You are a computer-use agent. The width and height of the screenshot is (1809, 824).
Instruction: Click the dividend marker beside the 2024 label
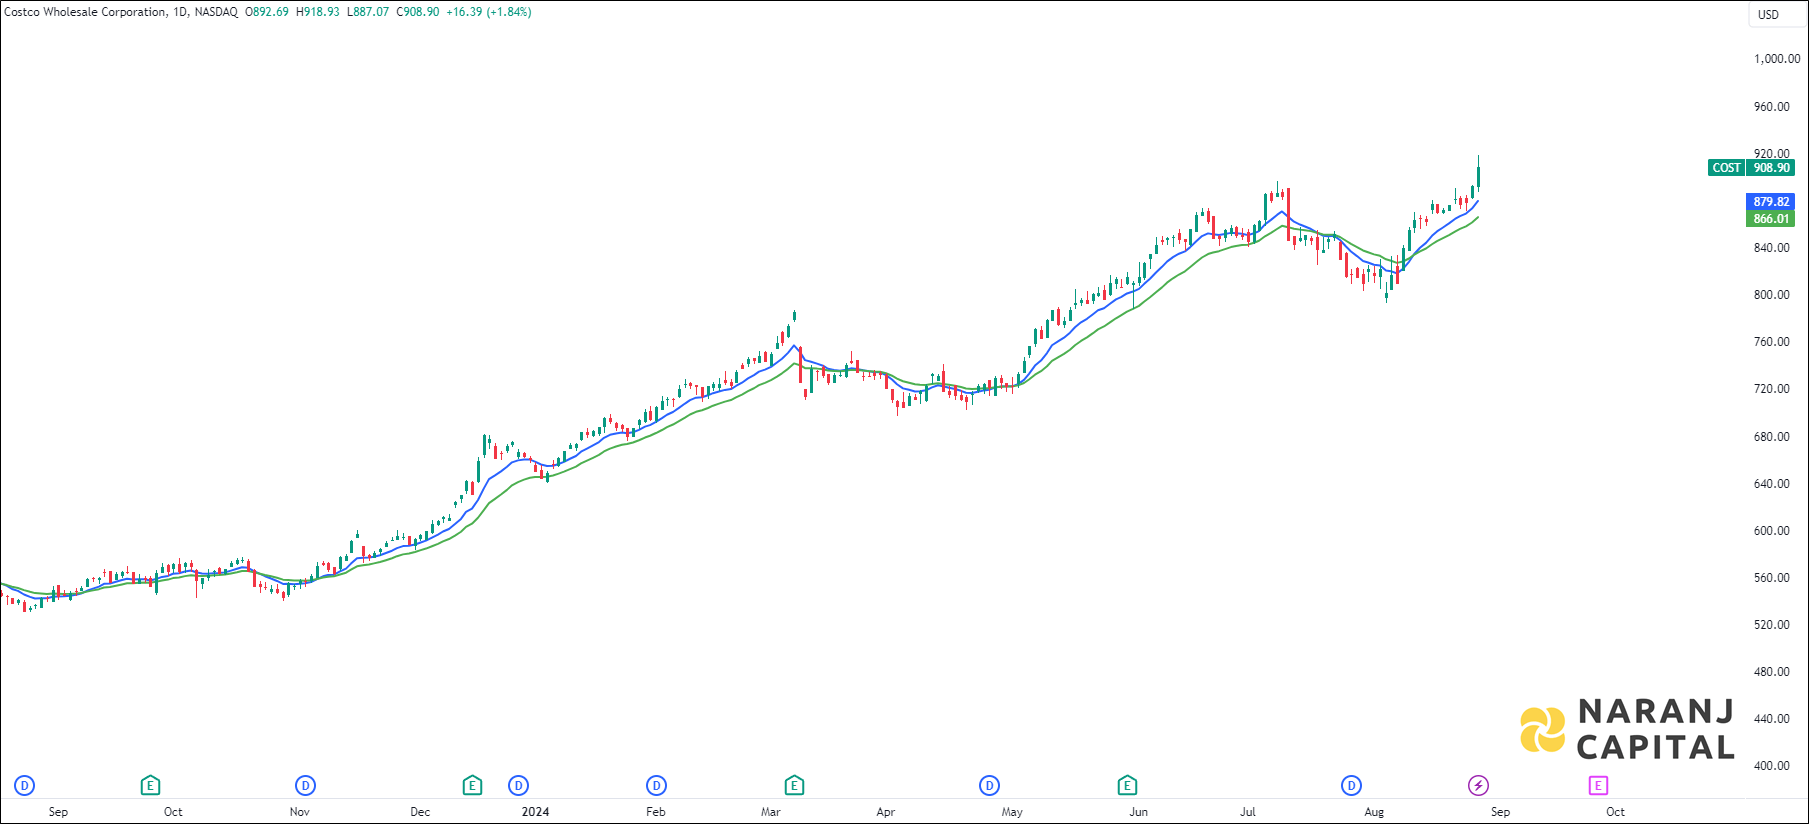pos(518,785)
